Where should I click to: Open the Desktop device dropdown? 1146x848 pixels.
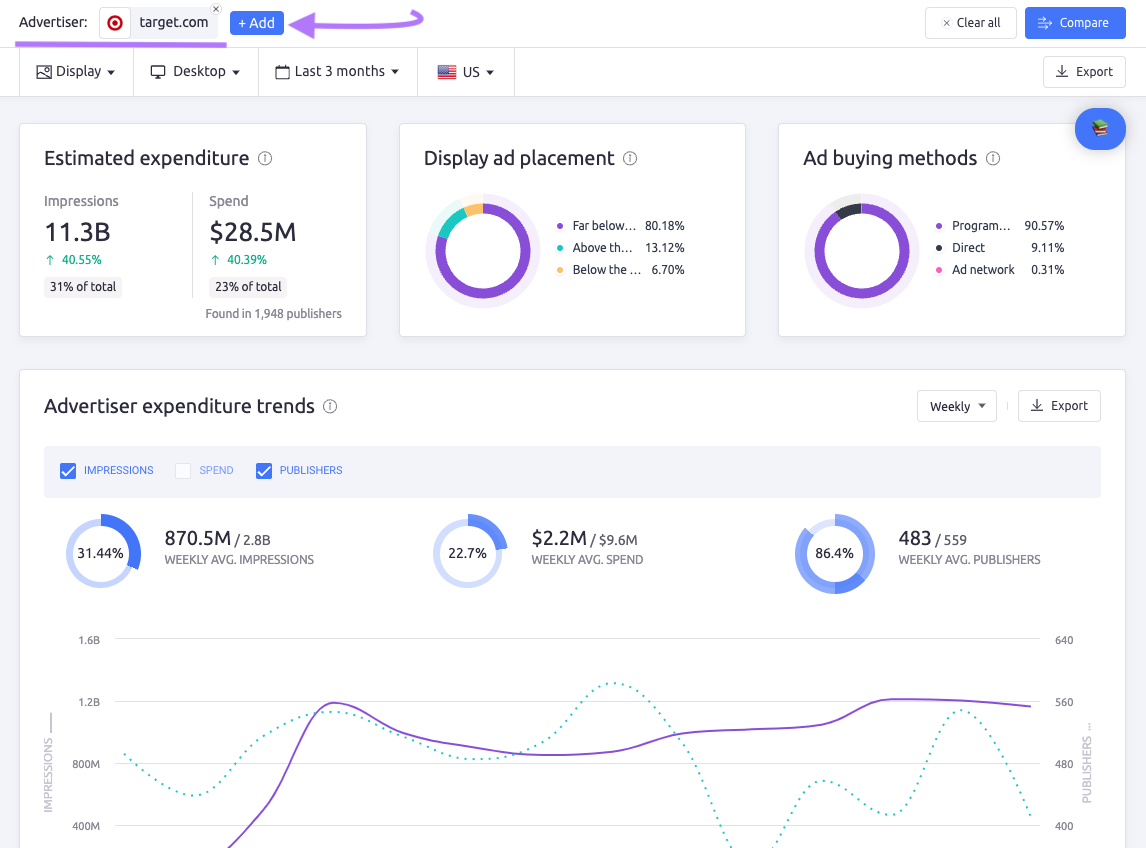point(195,72)
